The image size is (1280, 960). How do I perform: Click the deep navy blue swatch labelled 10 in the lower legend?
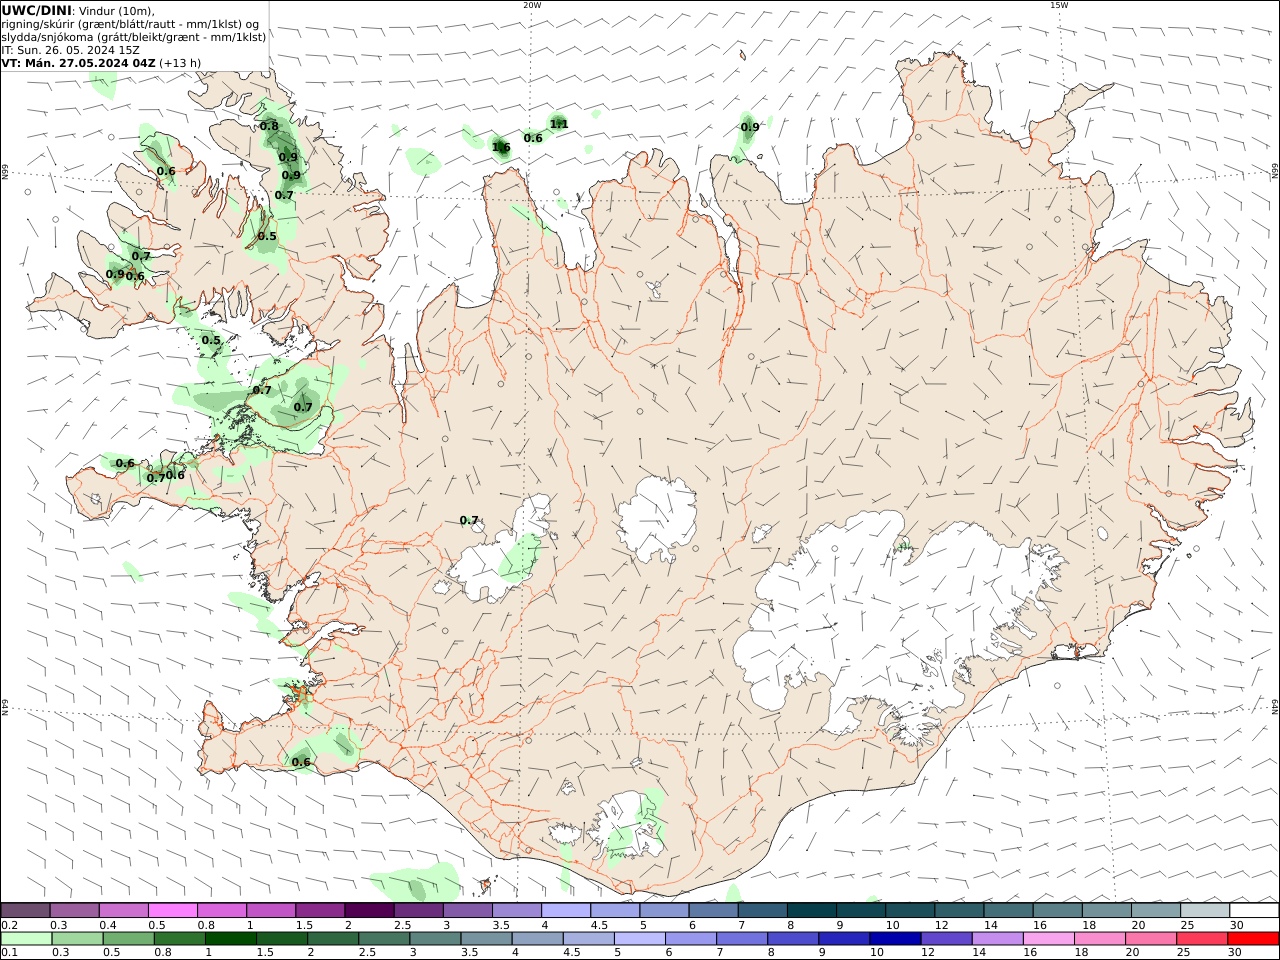895,939
